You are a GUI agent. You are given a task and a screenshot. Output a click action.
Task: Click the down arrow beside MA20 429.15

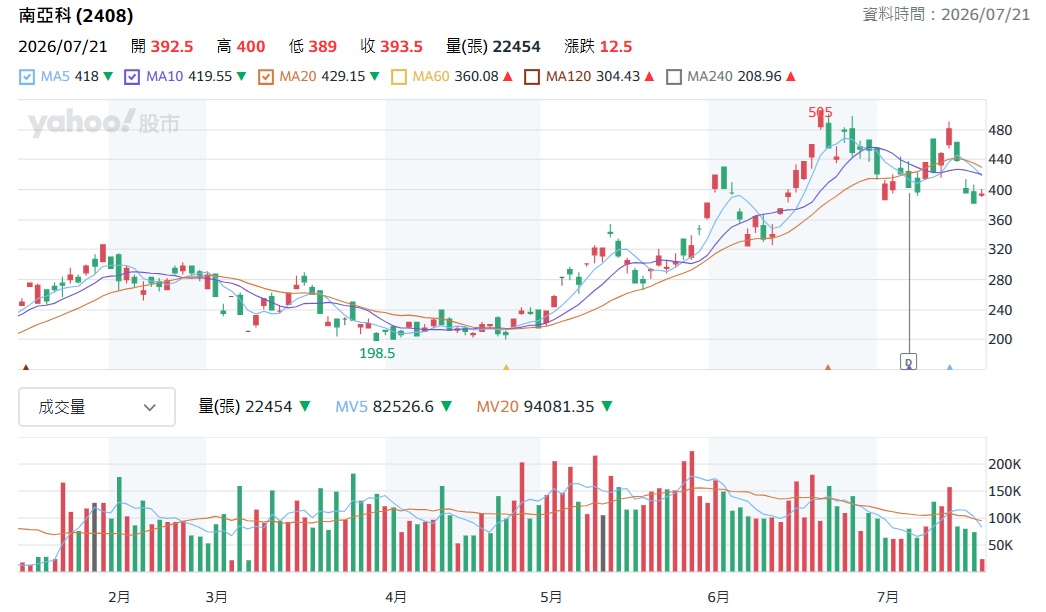click(x=375, y=76)
